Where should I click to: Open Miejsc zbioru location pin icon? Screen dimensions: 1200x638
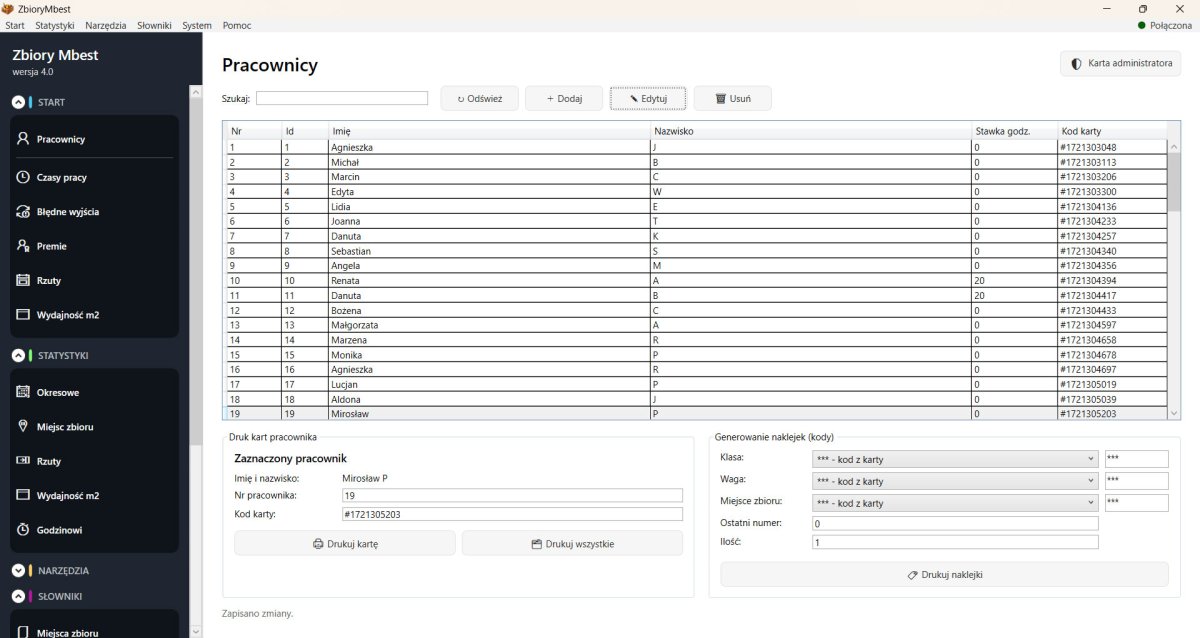23,427
